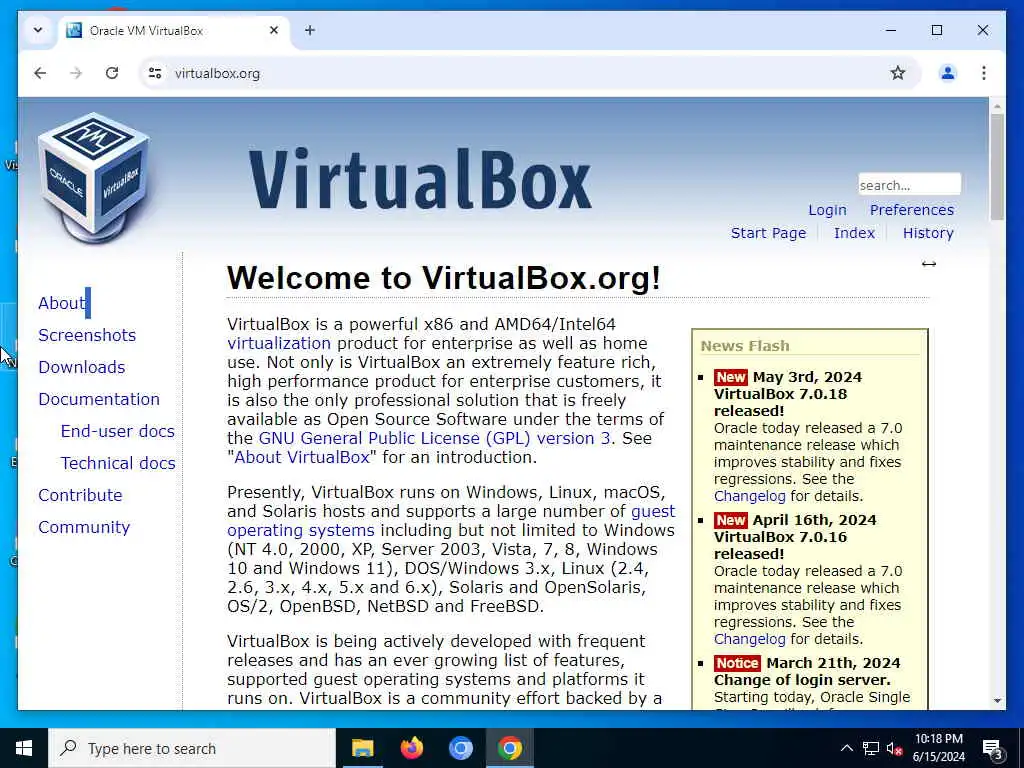Viewport: 1024px width, 768px height.
Task: Expand the tab search dropdown chevron
Action: pyautogui.click(x=38, y=30)
